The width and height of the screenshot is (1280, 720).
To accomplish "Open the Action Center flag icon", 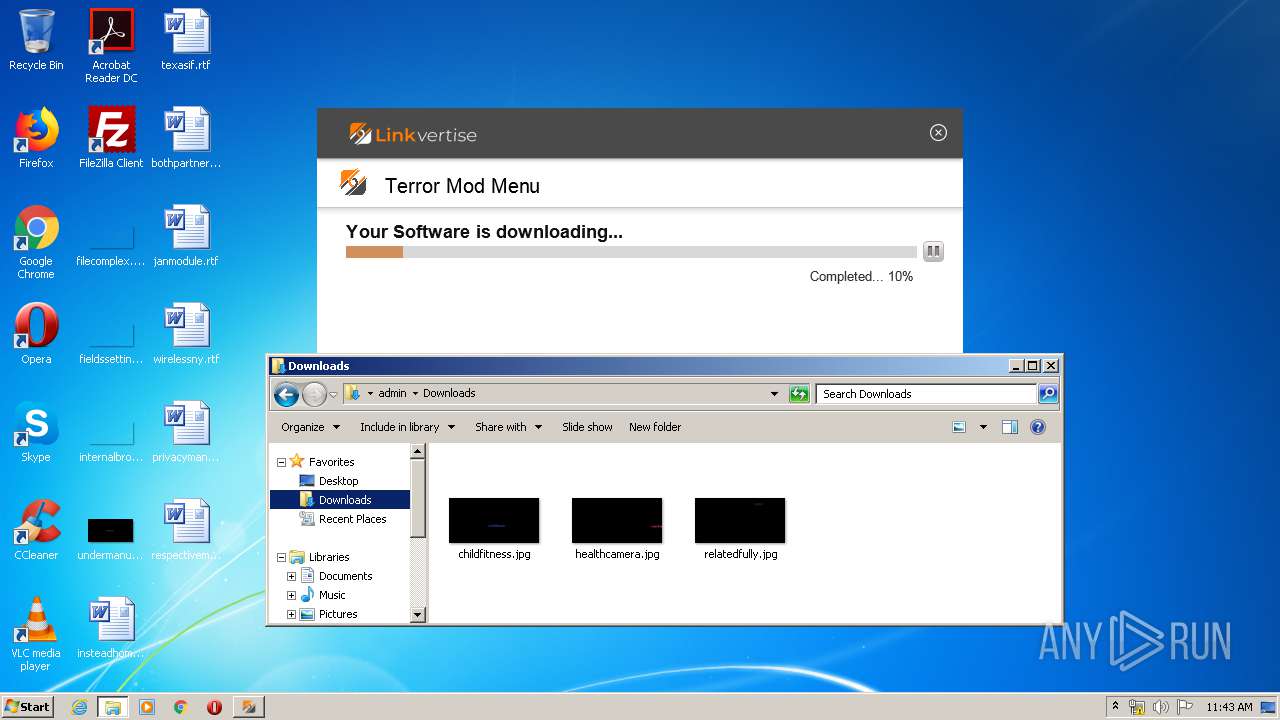I will (x=1185, y=707).
